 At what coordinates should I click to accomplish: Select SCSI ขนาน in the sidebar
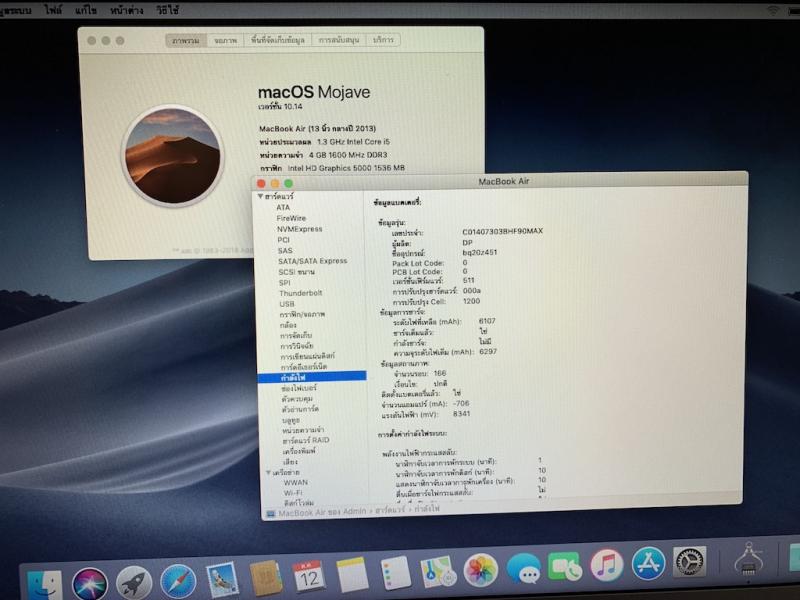pos(296,272)
